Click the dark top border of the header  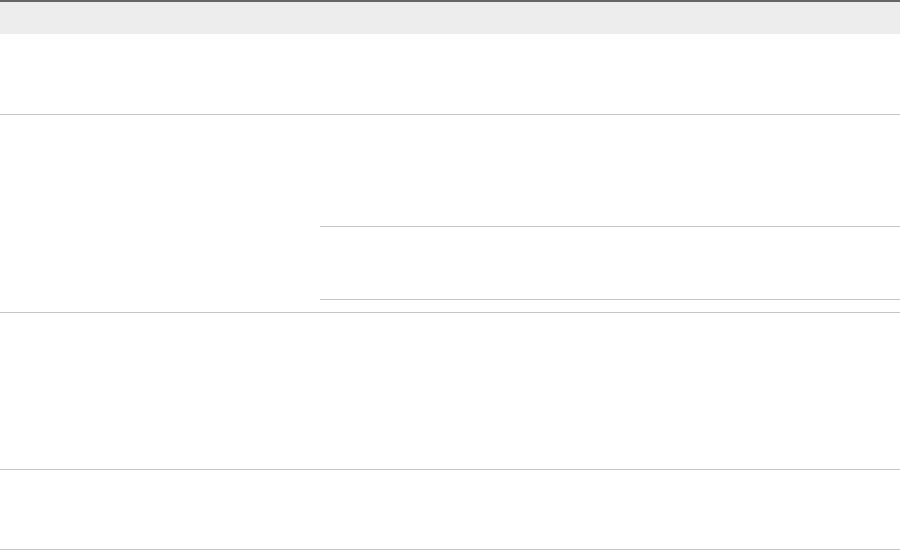[450, 1]
